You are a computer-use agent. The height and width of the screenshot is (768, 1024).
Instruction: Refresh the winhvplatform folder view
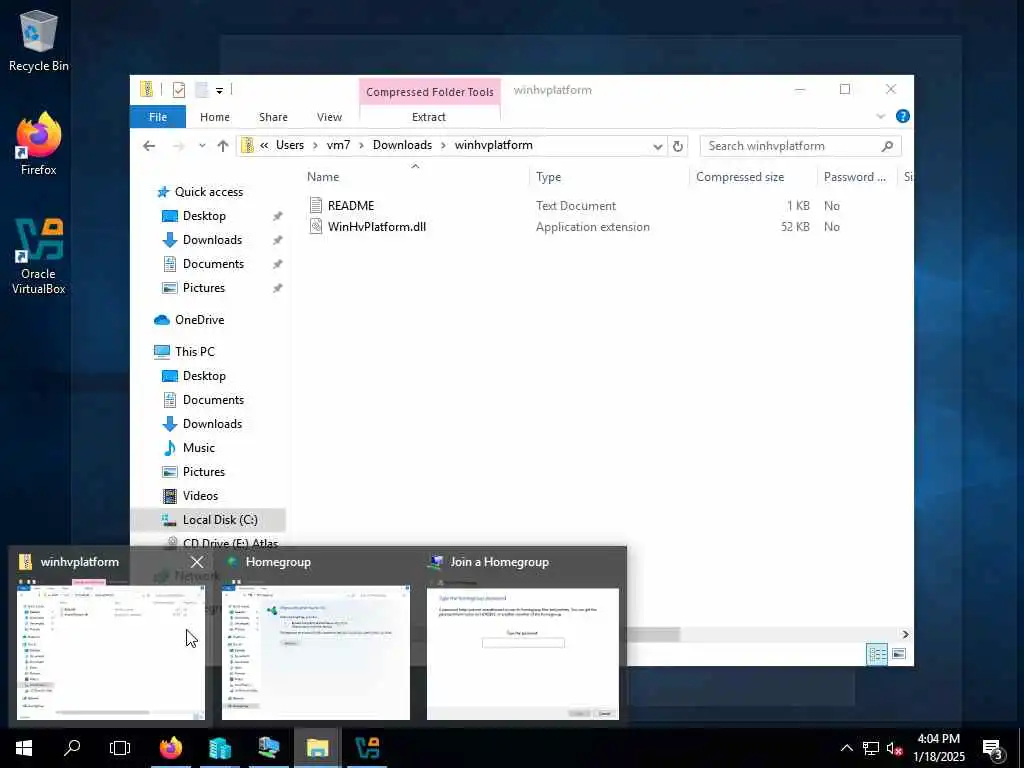pos(678,146)
